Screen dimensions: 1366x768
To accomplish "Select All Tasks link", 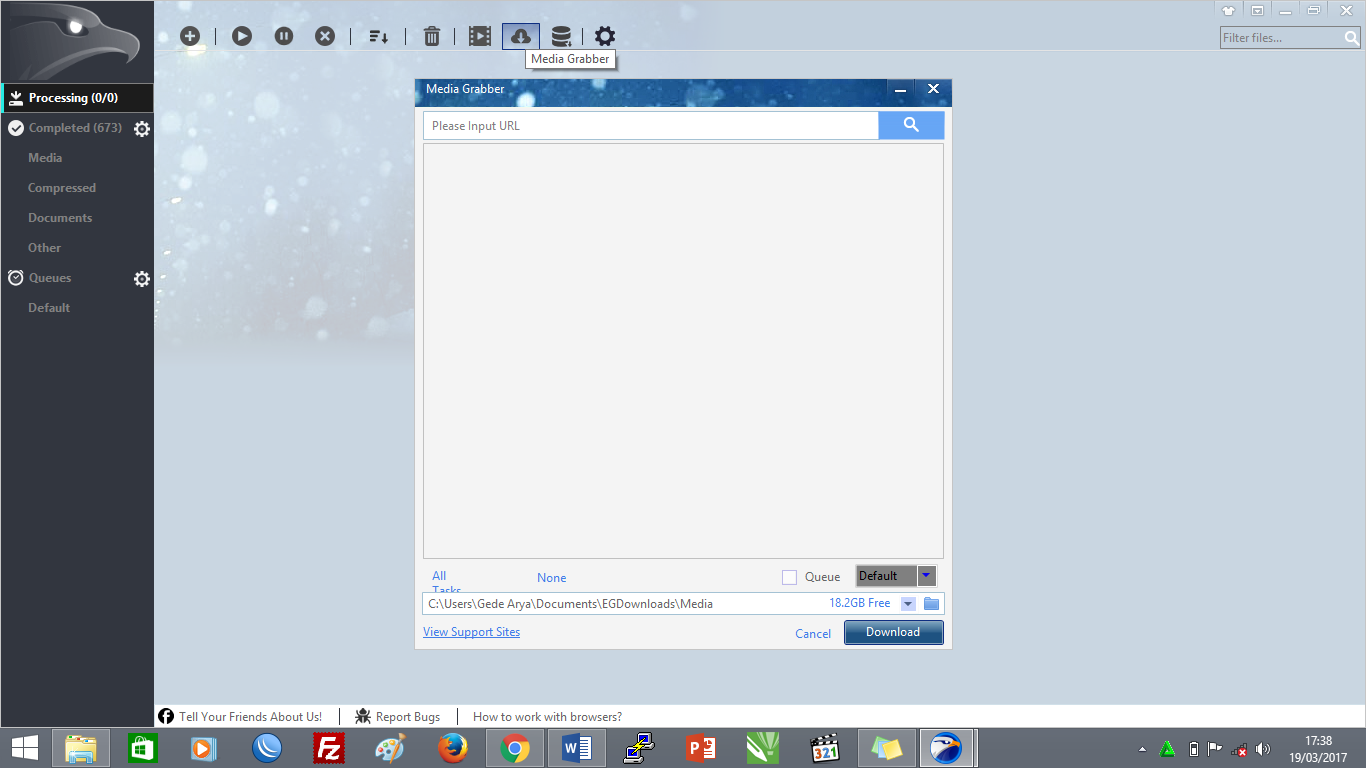I will 446,581.
